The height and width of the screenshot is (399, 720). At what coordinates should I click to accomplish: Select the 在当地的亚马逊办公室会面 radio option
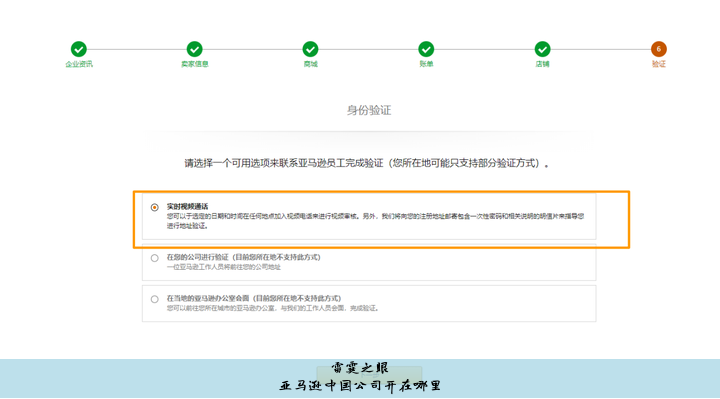[155, 299]
